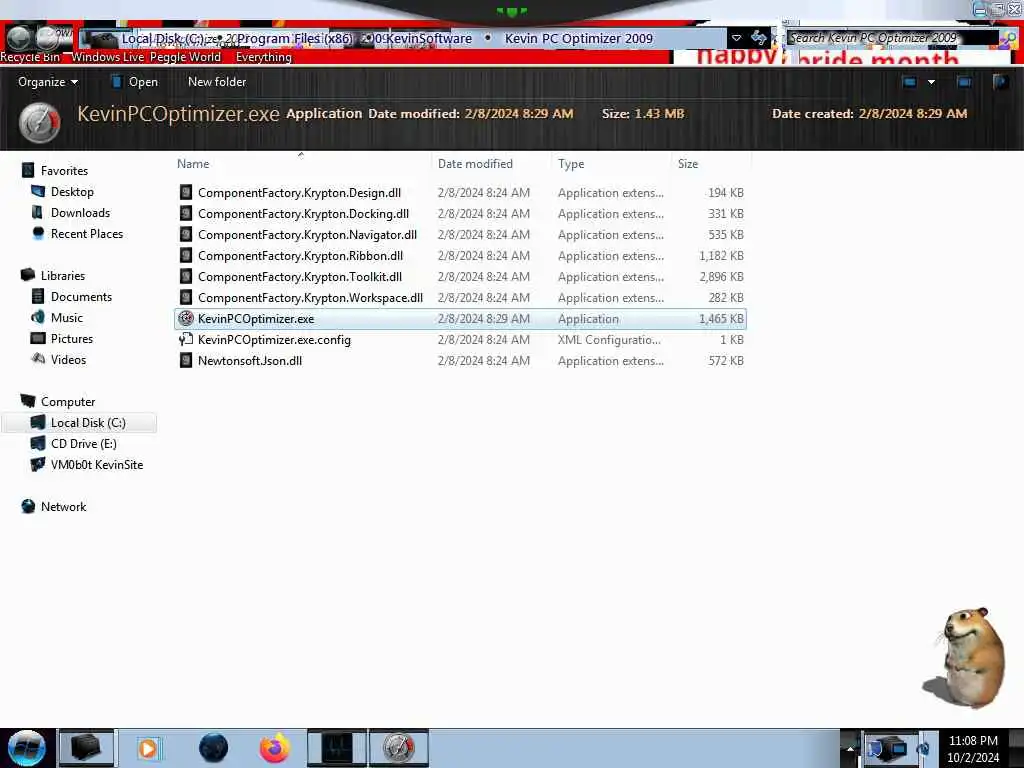The image size is (1024, 768).
Task: Click the KevinPCOptimizer.exe.config file name
Action: tap(274, 340)
